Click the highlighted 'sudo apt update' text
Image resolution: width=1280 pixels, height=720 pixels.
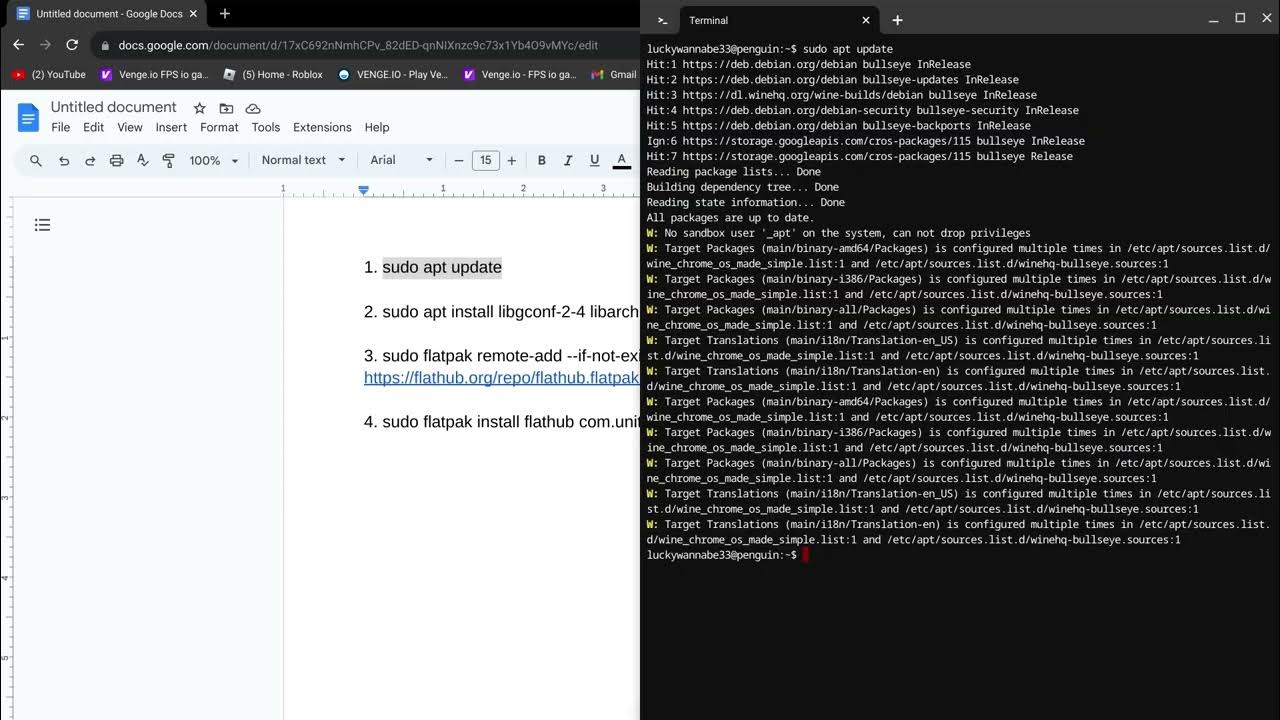442,267
